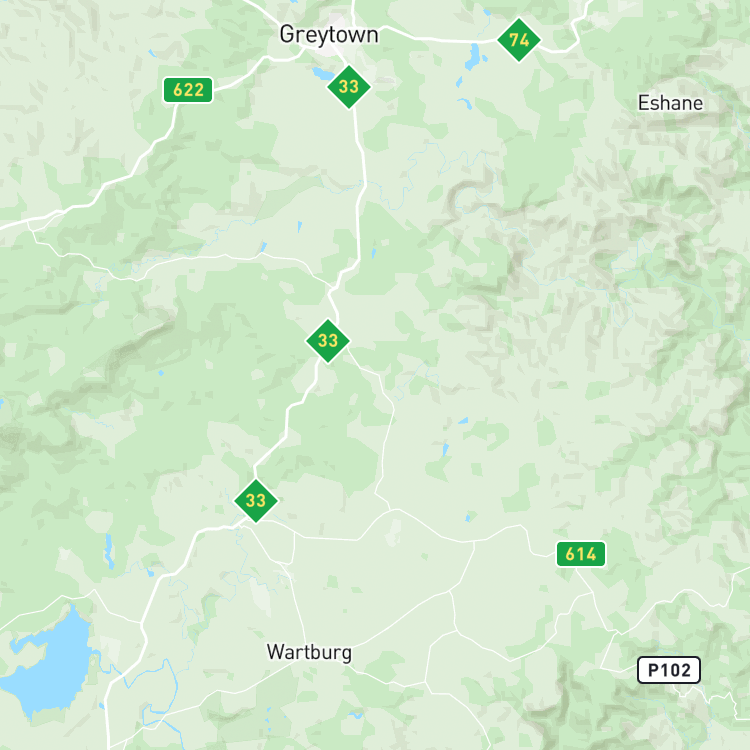Image resolution: width=750 pixels, height=750 pixels.
Task: Select the narrow pond northeast of the large lake
Action: [109, 551]
